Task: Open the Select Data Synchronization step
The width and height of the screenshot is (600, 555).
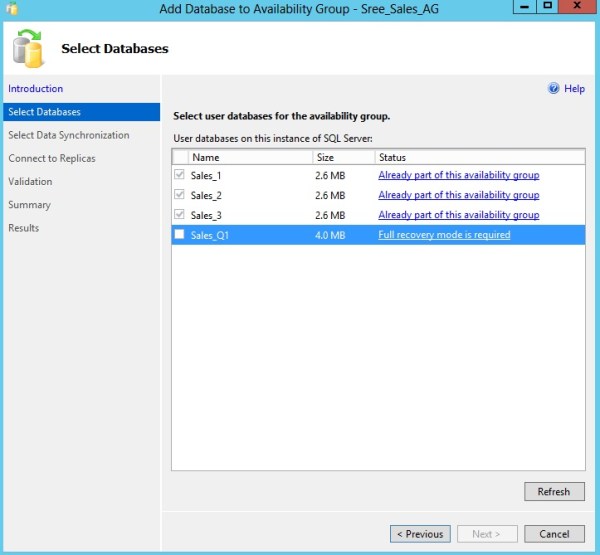Action: click(68, 135)
